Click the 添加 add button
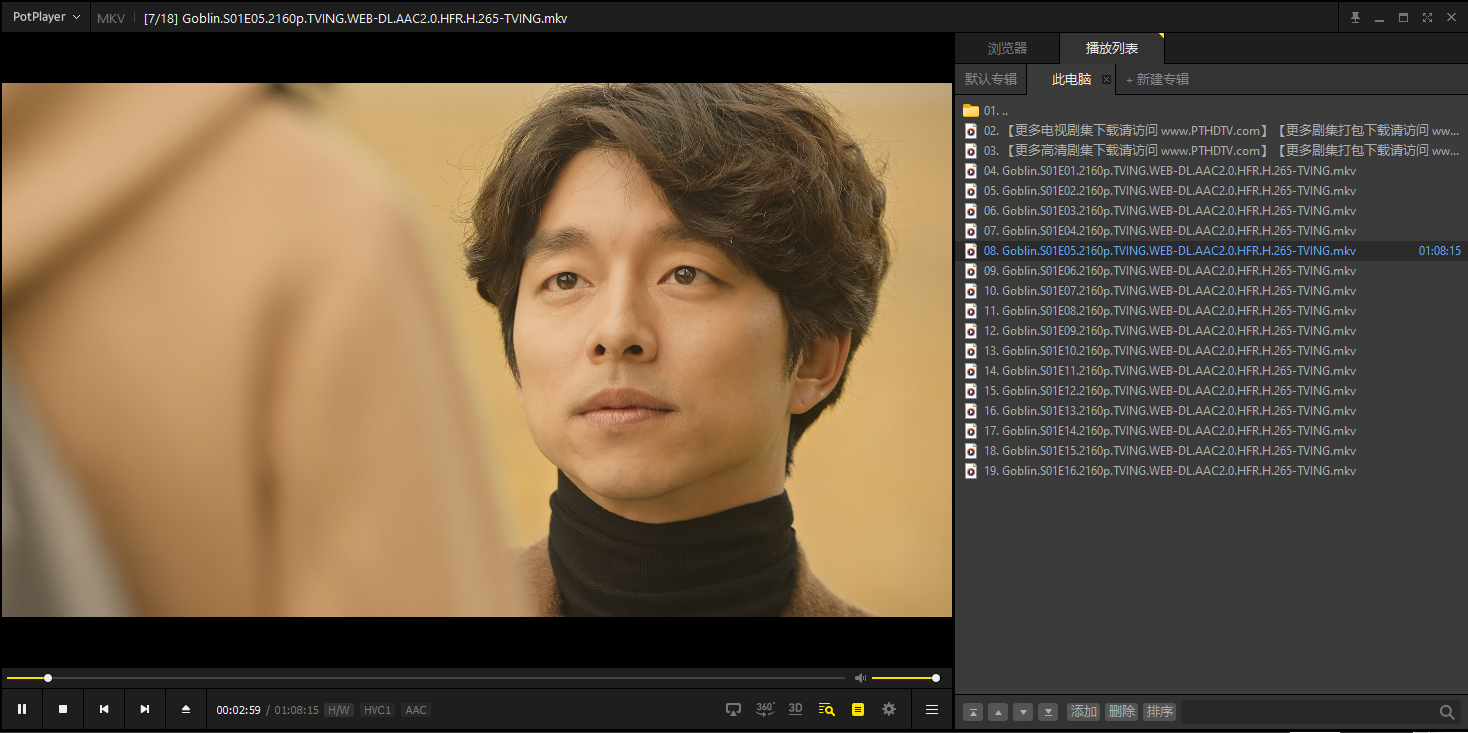This screenshot has height=733, width=1468. click(x=1083, y=712)
